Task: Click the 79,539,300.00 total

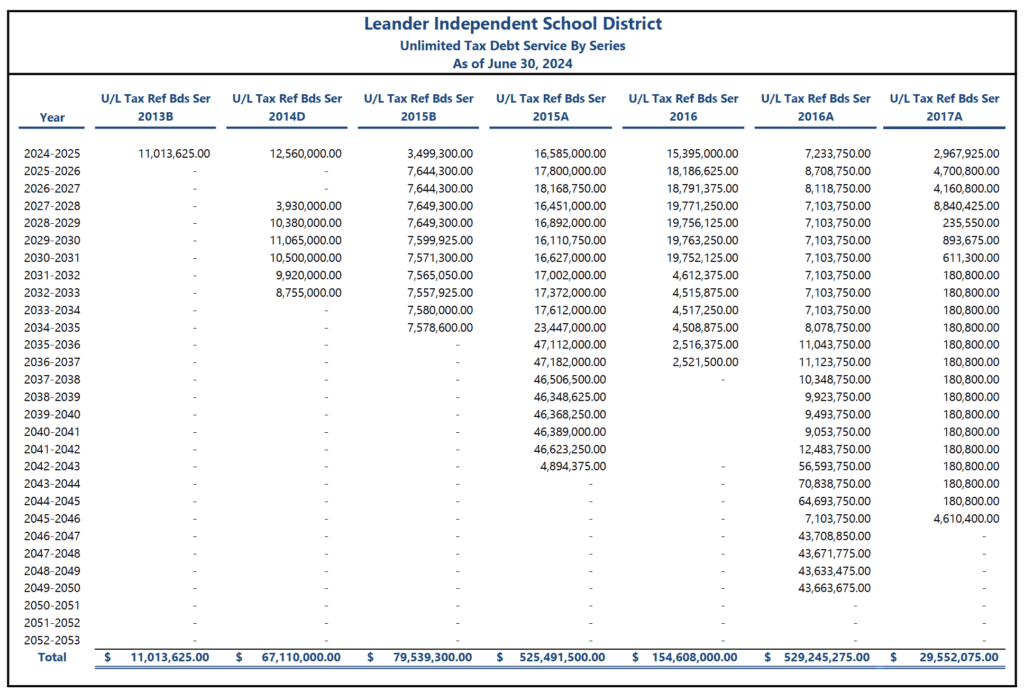Action: click(432, 657)
